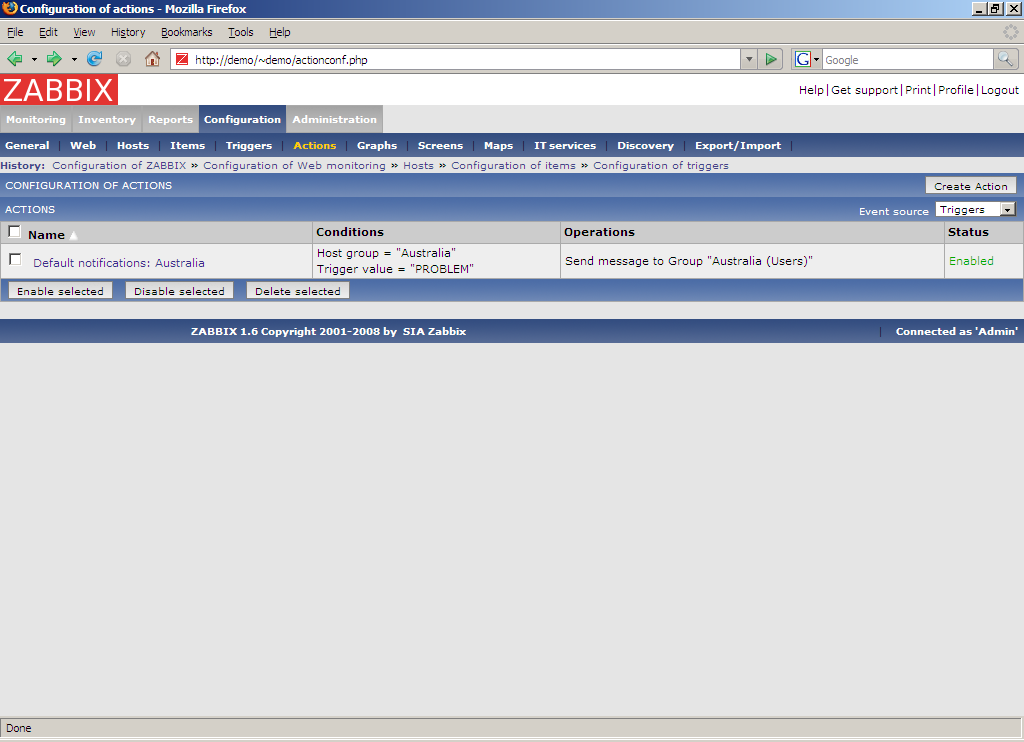1024x742 pixels.
Task: Click the Get support link
Action: point(865,90)
